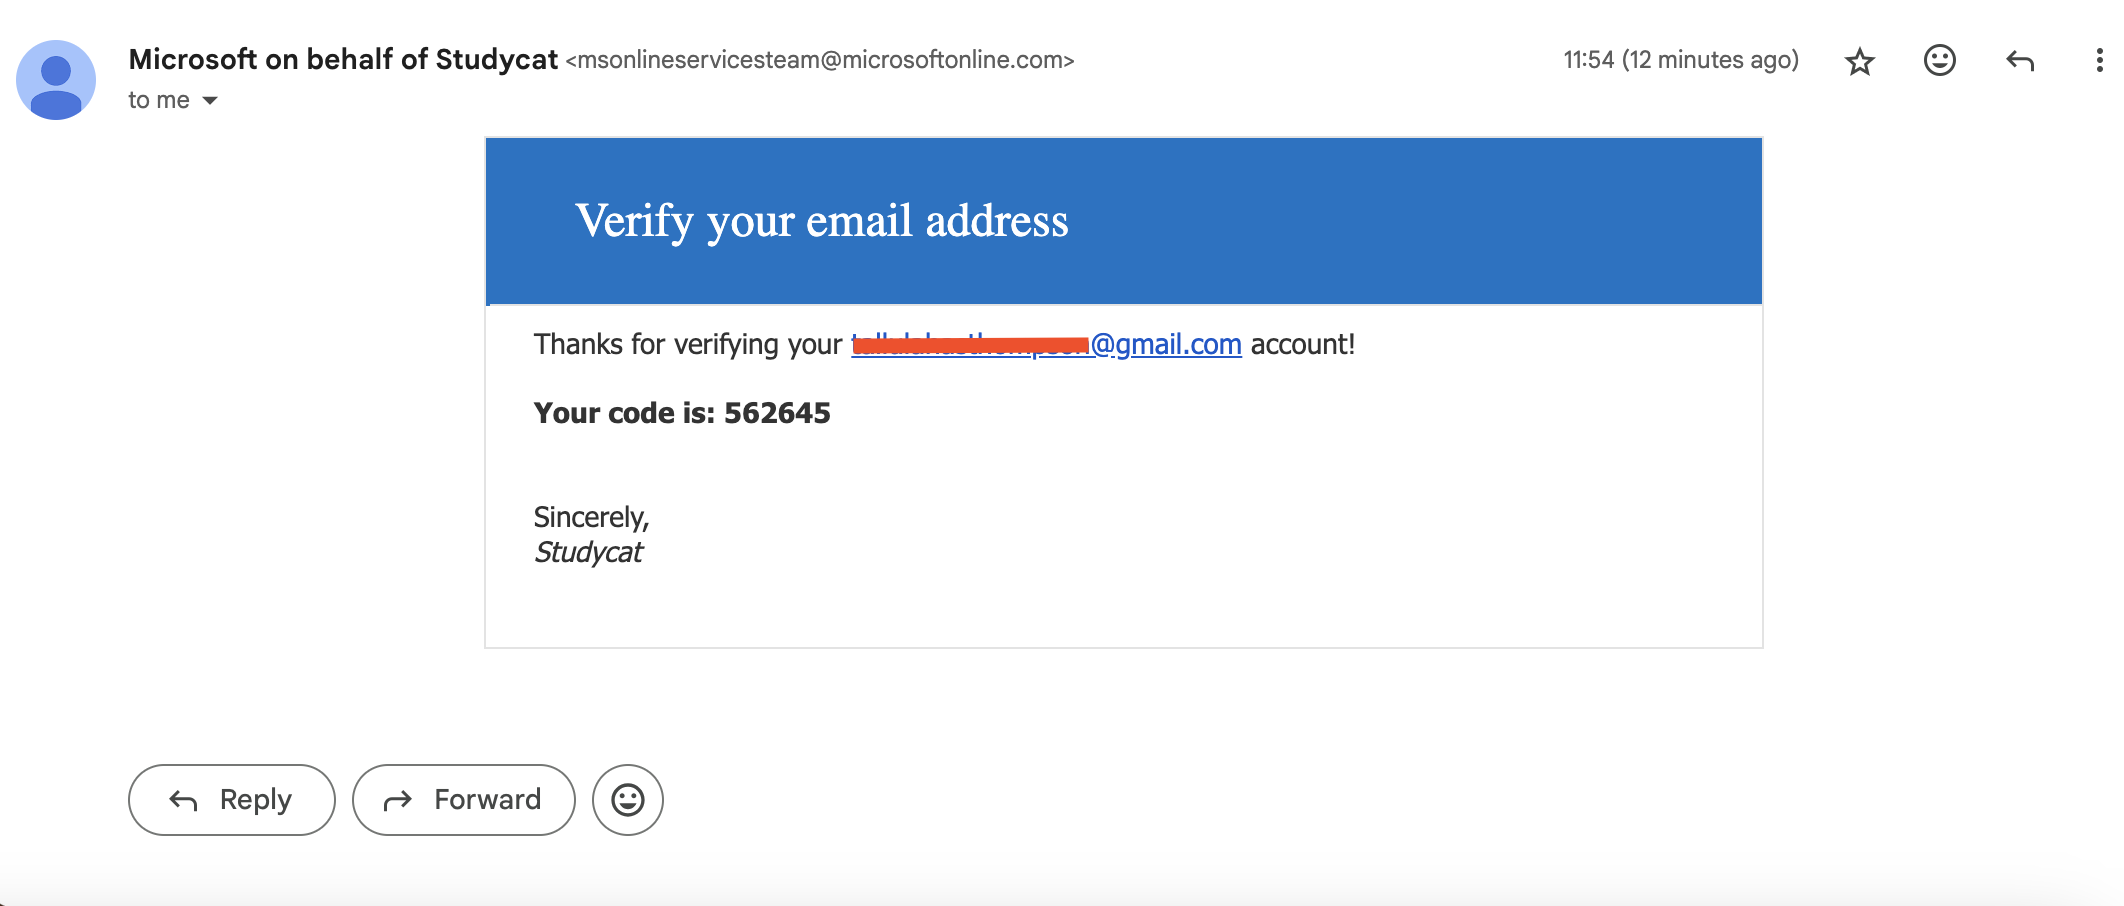Image resolution: width=2124 pixels, height=906 pixels.
Task: Click the Forward button
Action: pyautogui.click(x=463, y=799)
